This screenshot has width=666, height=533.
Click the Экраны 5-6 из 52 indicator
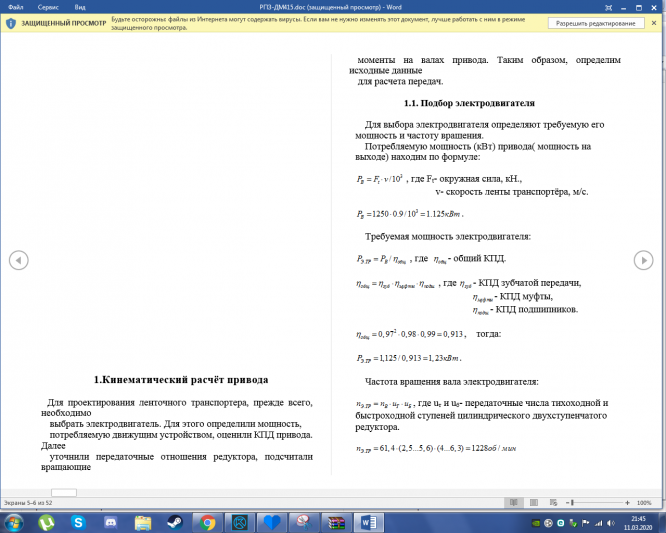pyautogui.click(x=28, y=502)
